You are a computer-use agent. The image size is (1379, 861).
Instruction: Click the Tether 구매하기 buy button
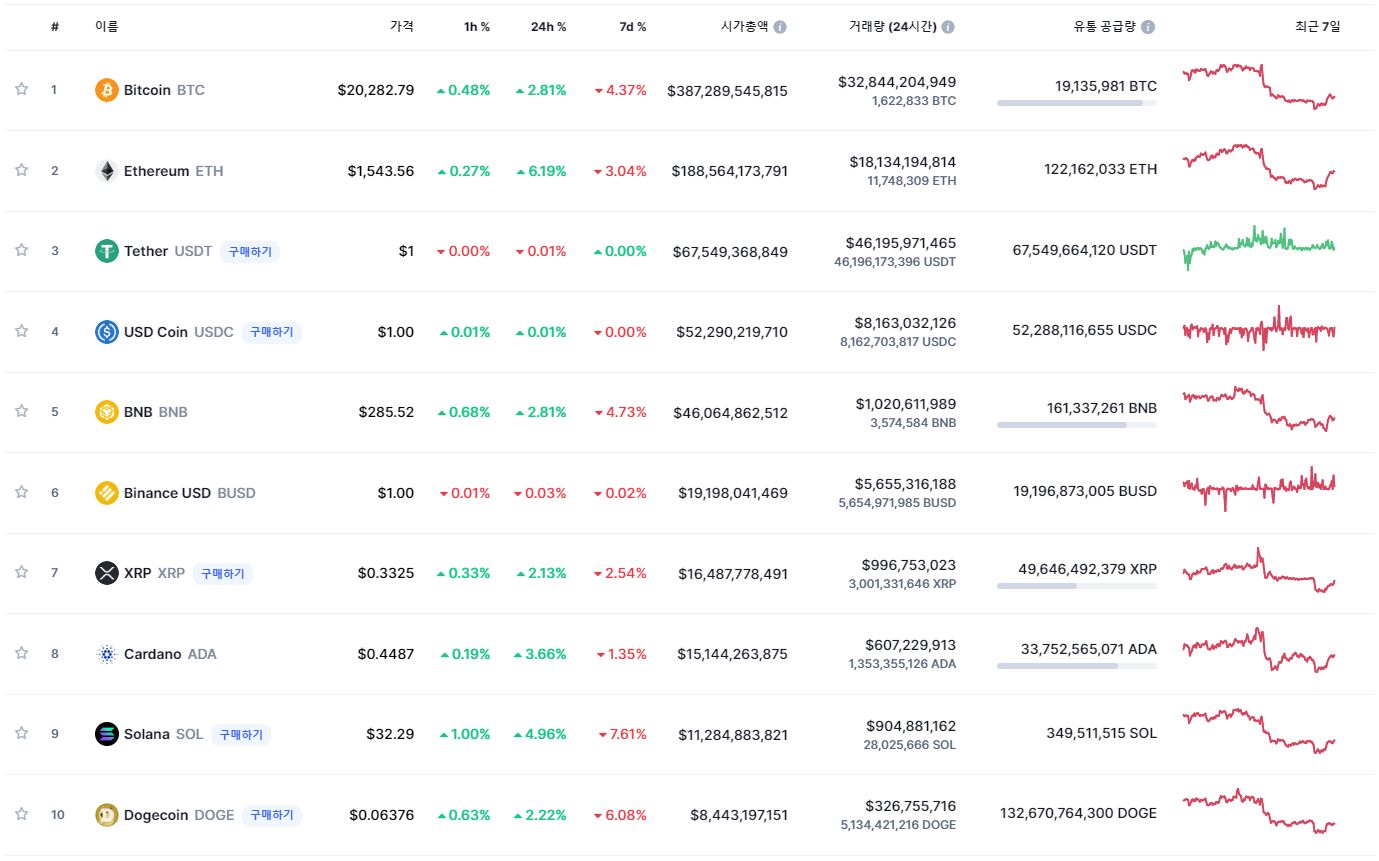[x=250, y=251]
